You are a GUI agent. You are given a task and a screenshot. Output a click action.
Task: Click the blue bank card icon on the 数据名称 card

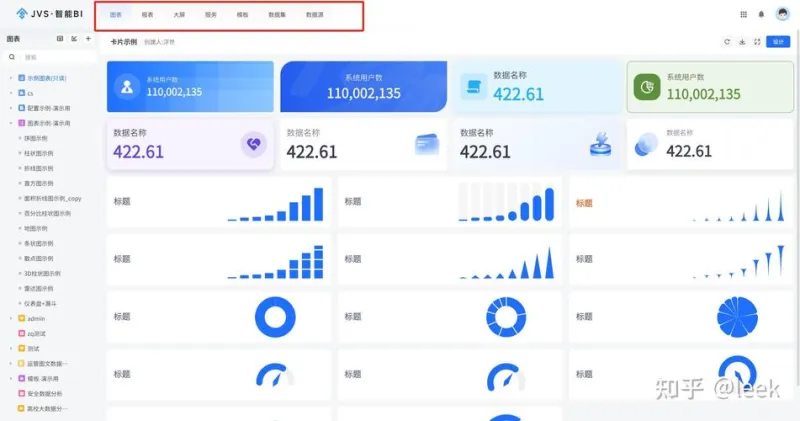(x=427, y=144)
